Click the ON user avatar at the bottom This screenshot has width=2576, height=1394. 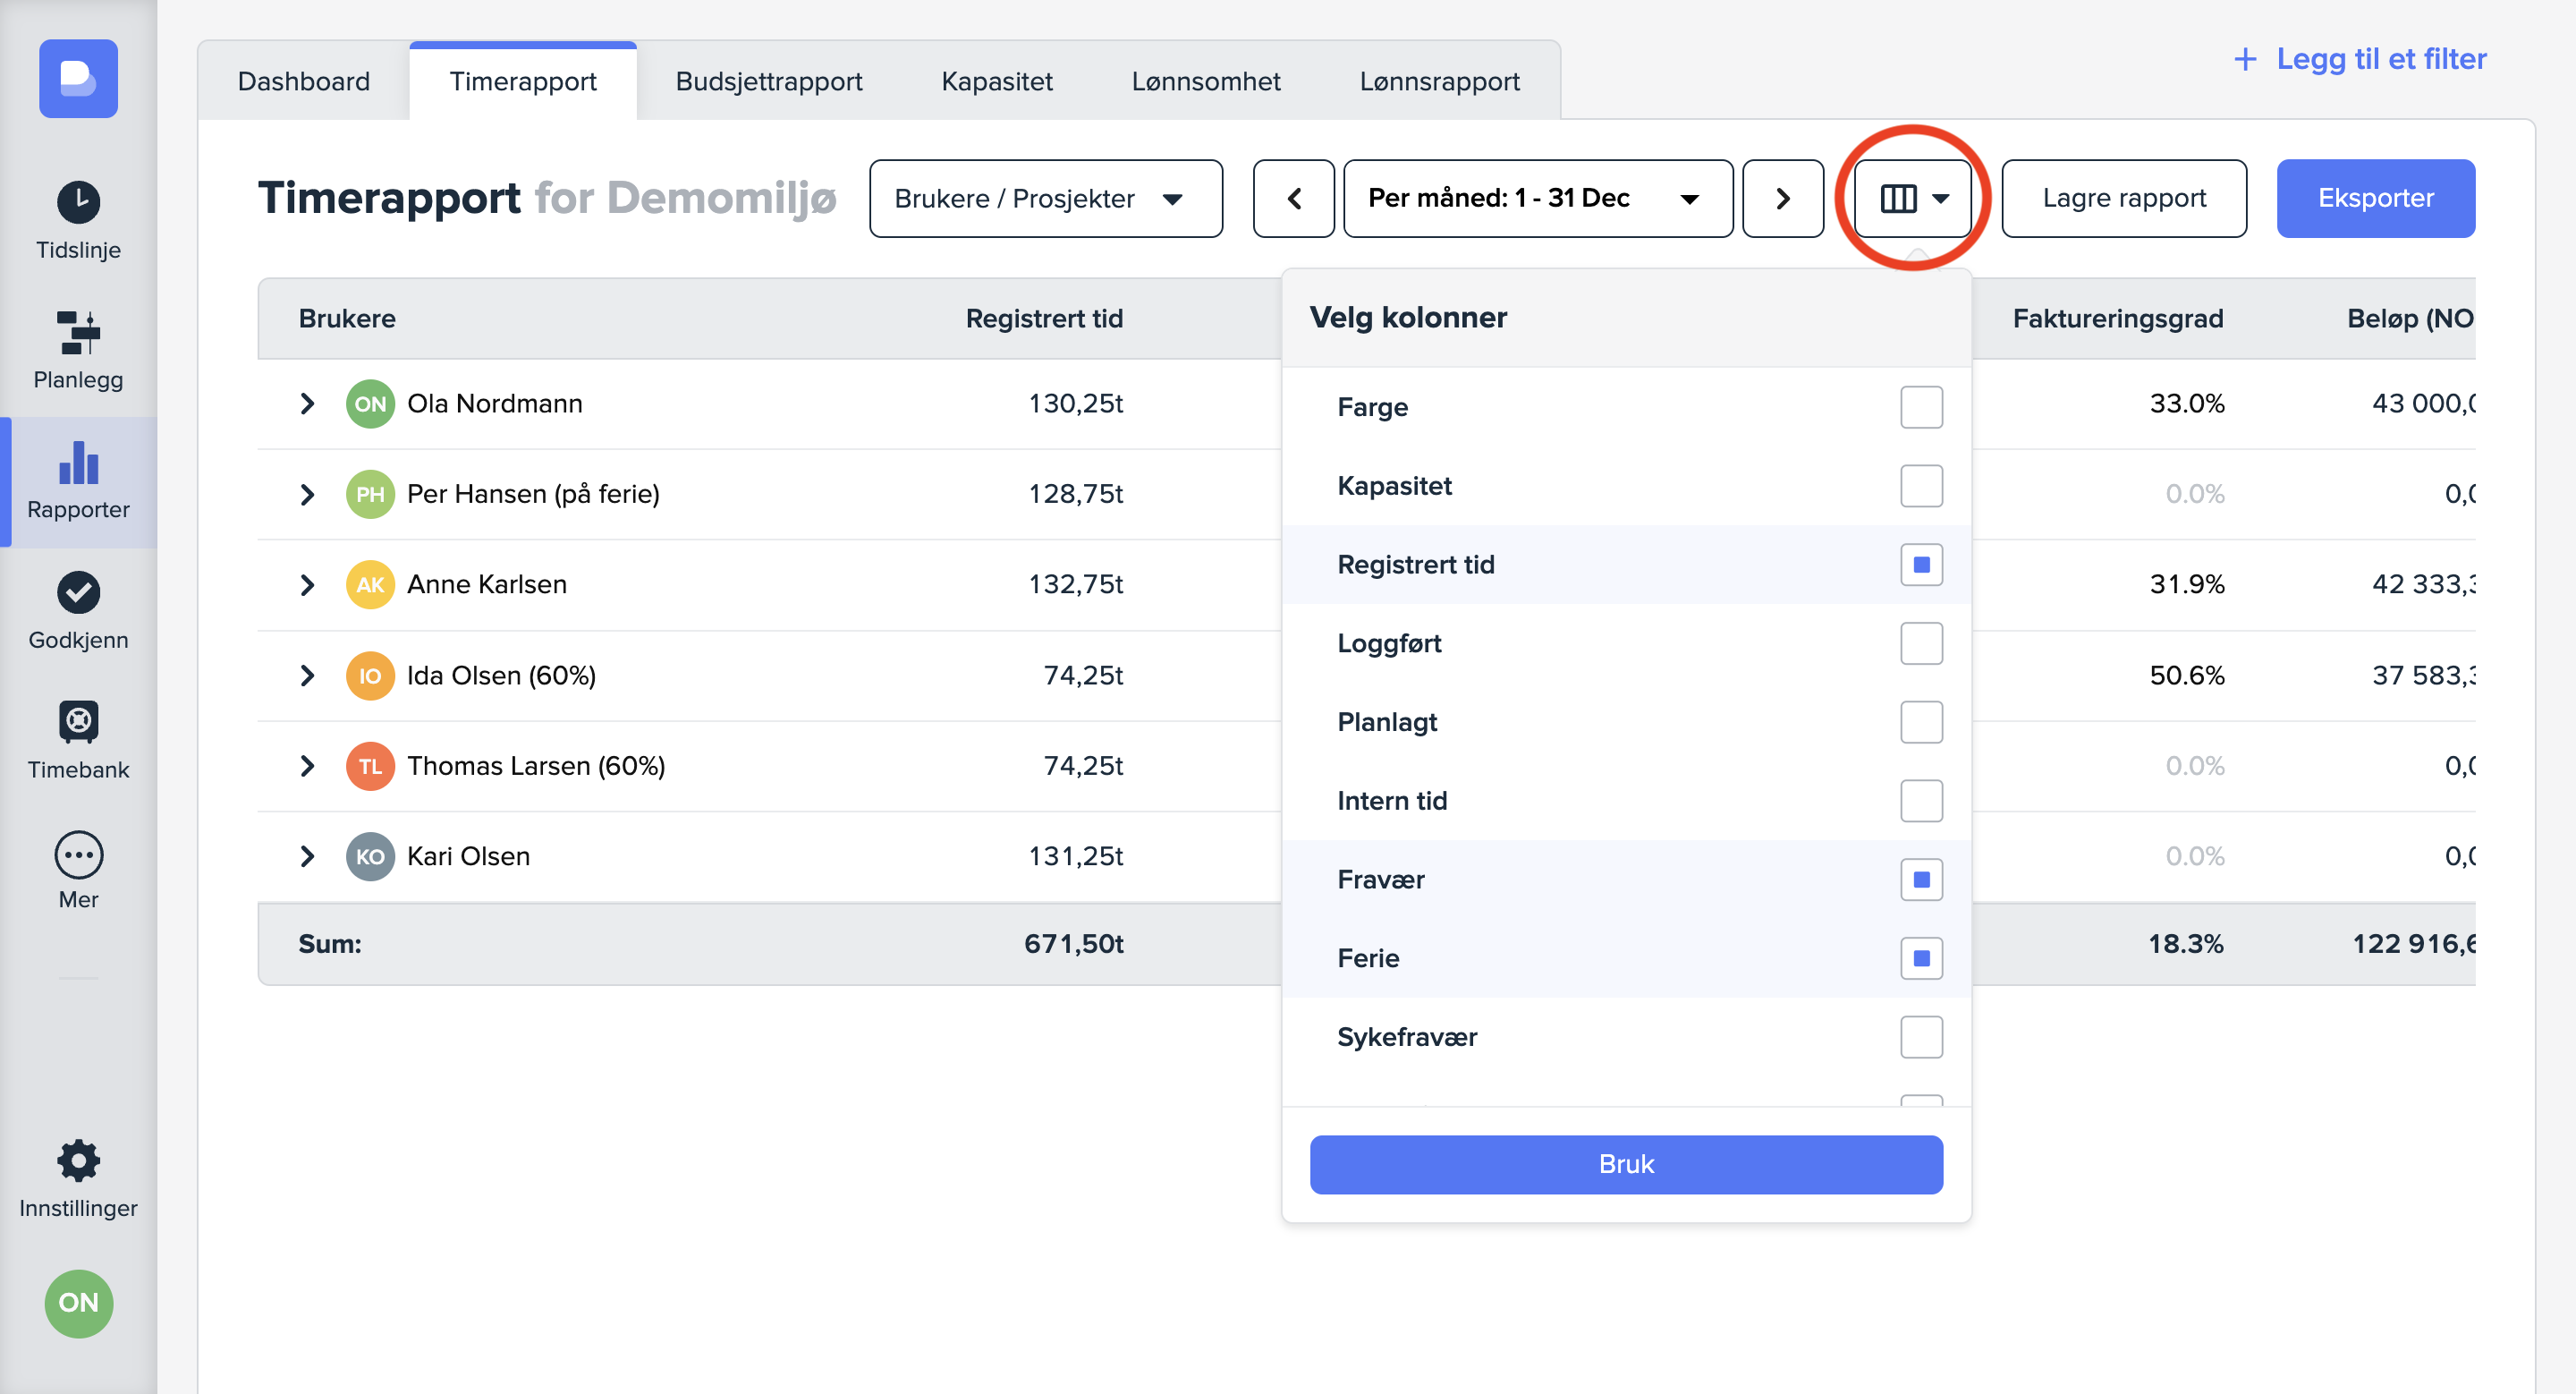[78, 1302]
